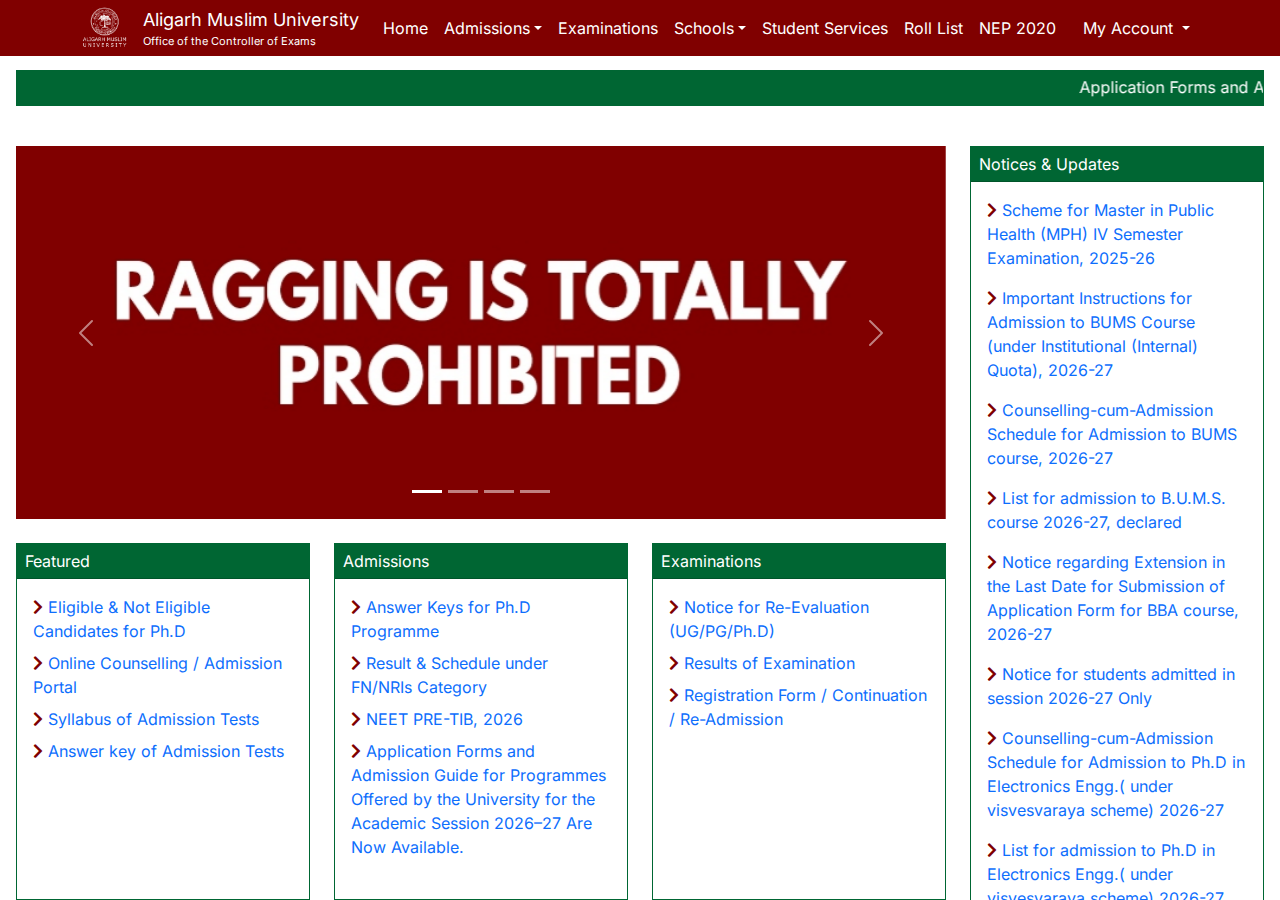Image resolution: width=1280 pixels, height=900 pixels.
Task: Open the My Account dropdown
Action: coord(1136,28)
